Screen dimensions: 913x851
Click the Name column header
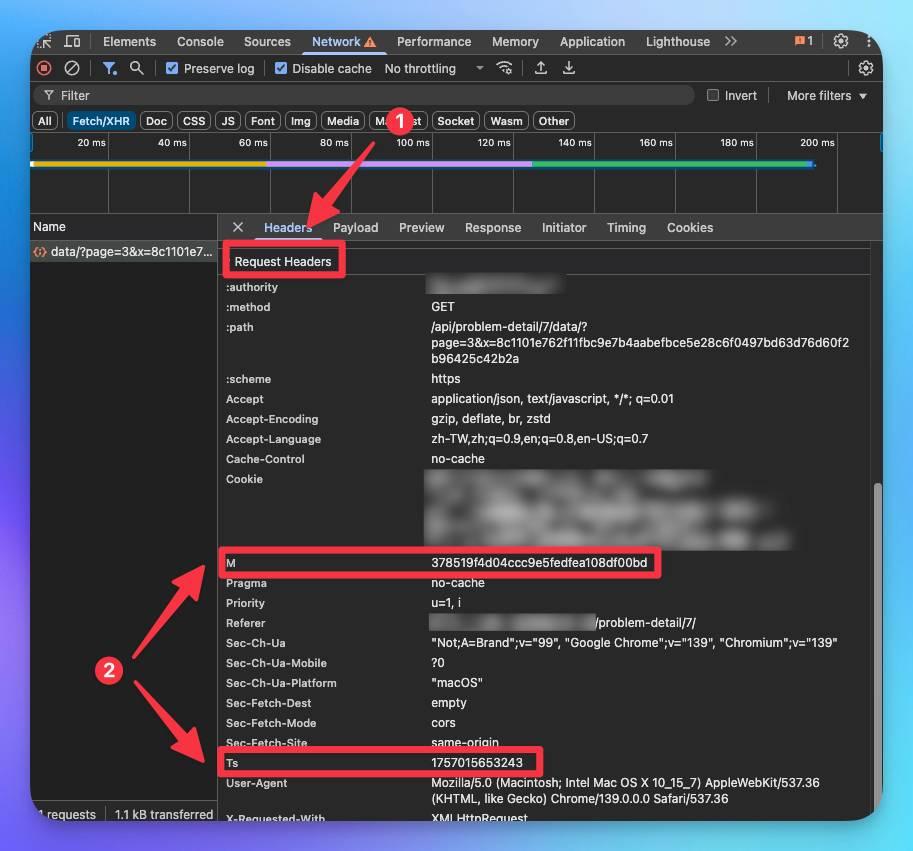123,227
